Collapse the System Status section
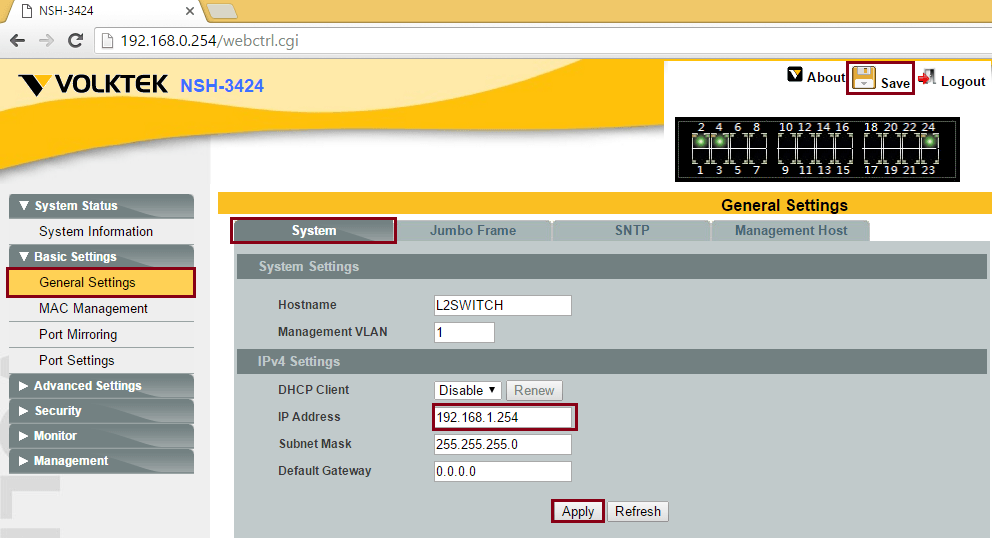This screenshot has width=992, height=538. 101,206
